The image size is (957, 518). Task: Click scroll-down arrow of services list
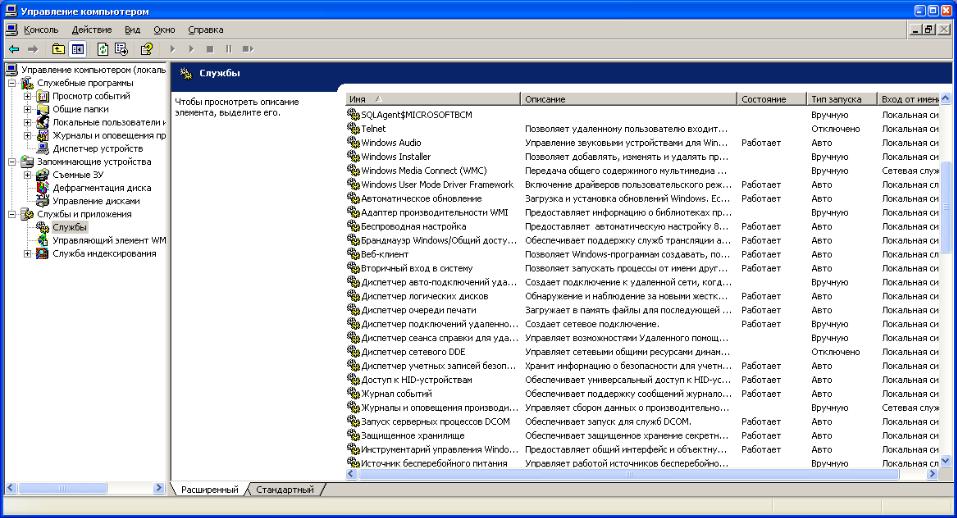pyautogui.click(x=945, y=462)
